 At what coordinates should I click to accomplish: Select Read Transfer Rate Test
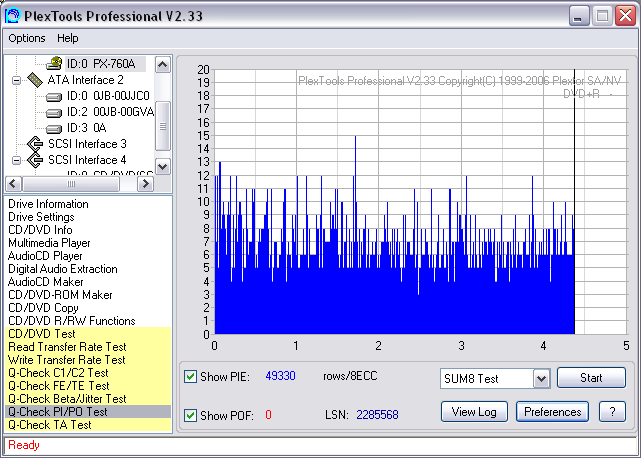pyautogui.click(x=88, y=347)
